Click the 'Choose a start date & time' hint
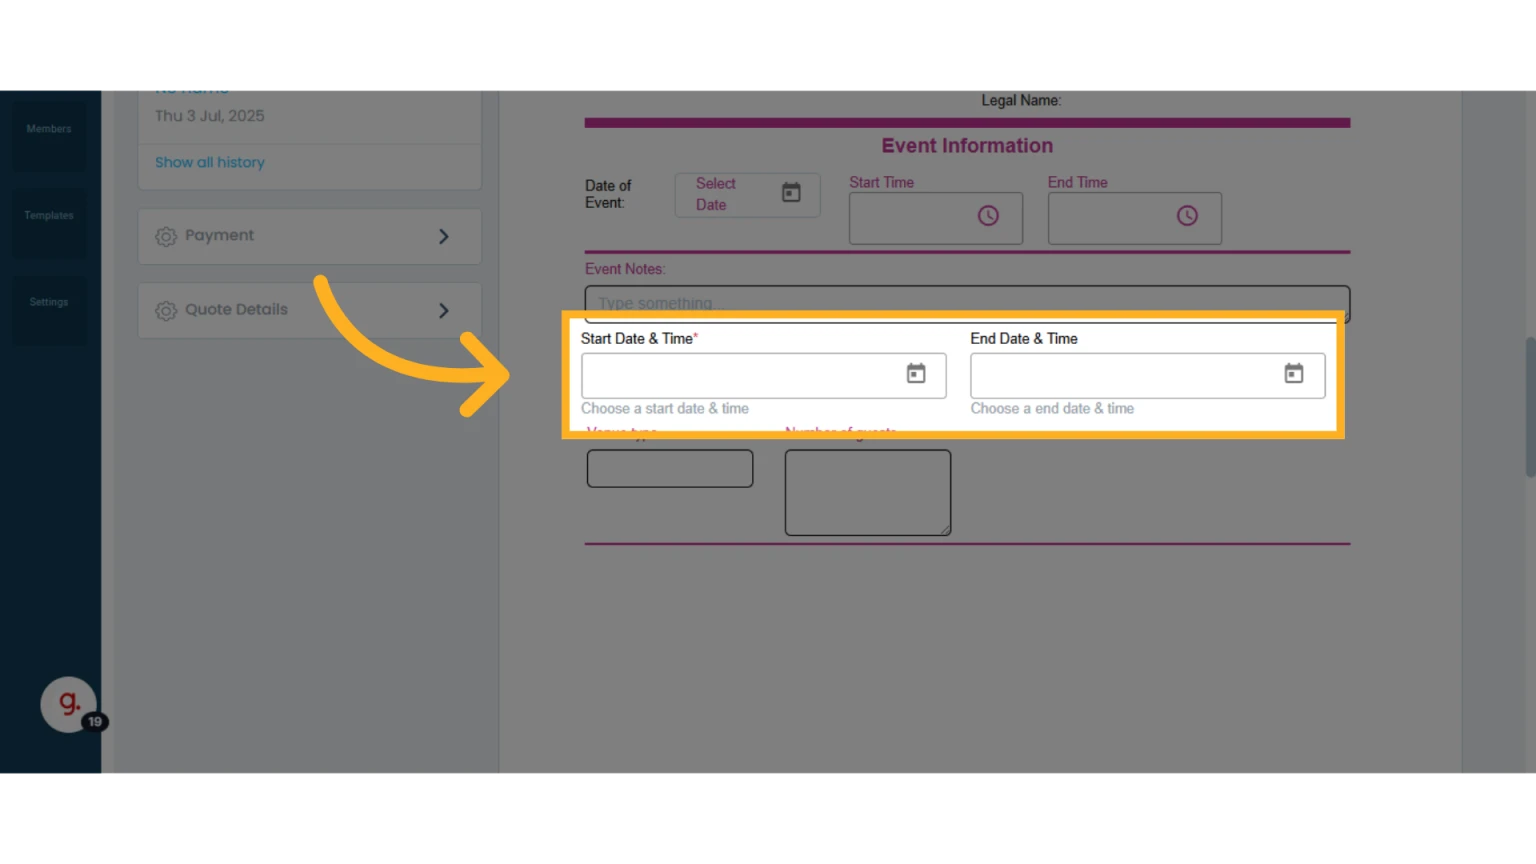 click(665, 408)
